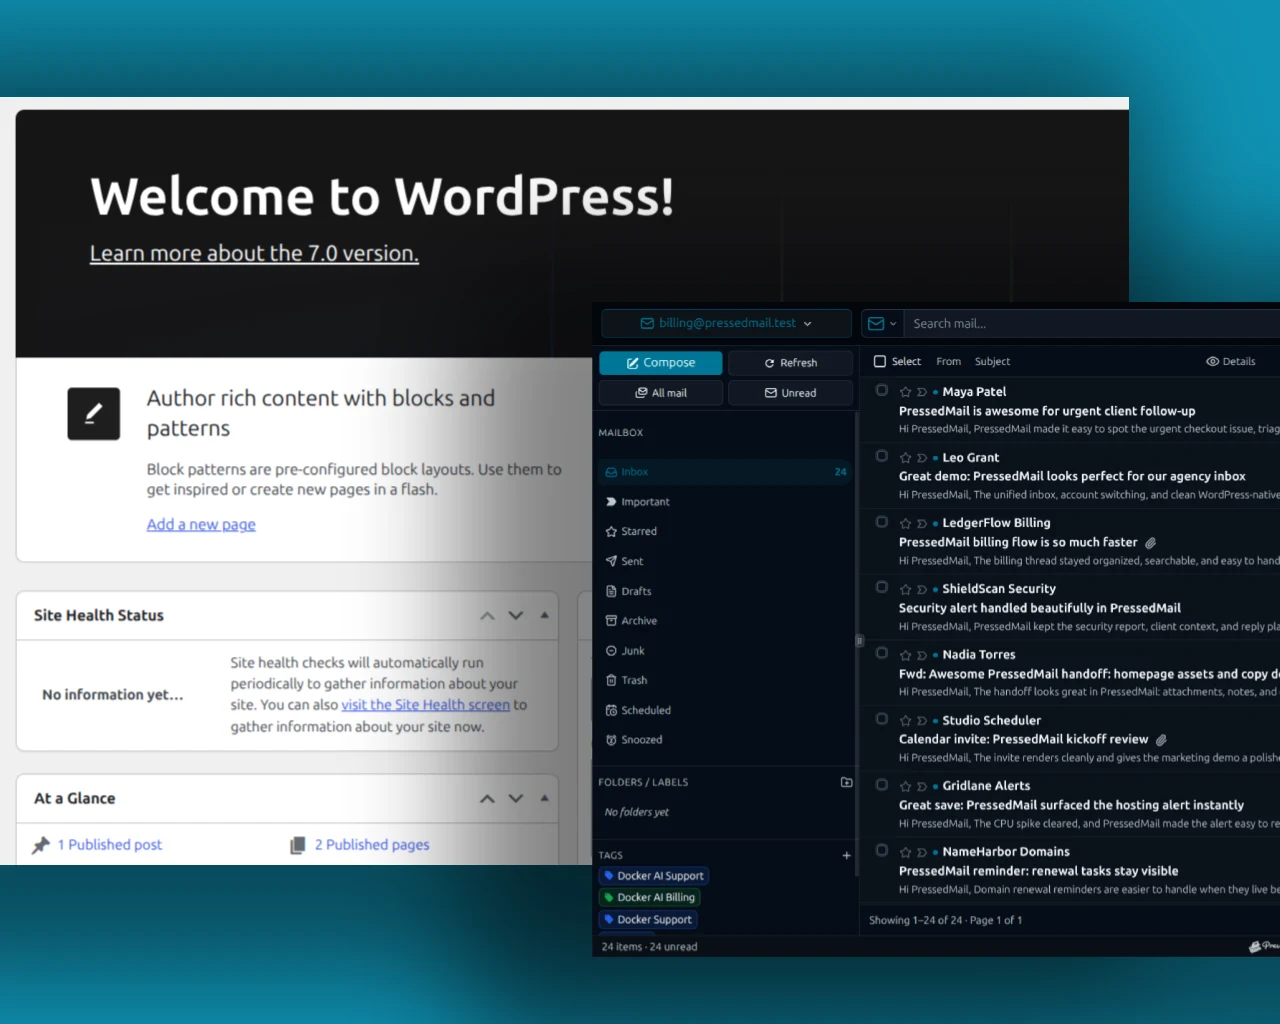1280x1024 pixels.
Task: Open the Snoozed mailbox folder
Action: click(x=725, y=740)
